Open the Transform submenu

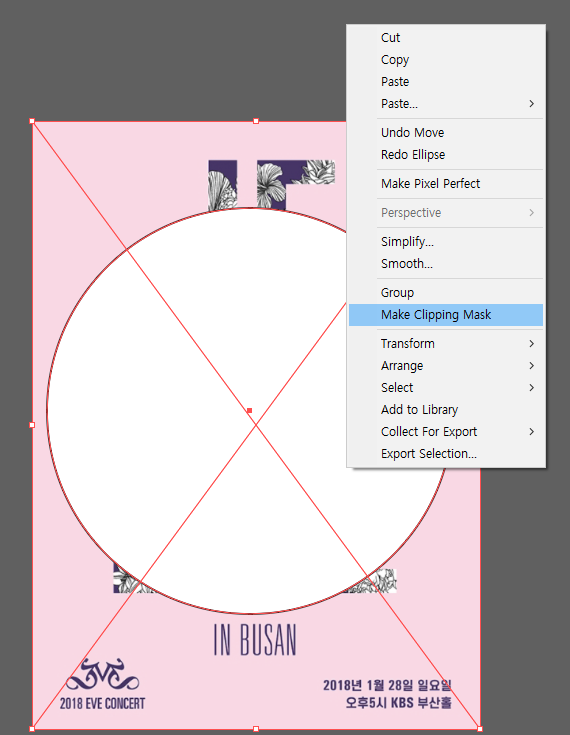point(446,344)
